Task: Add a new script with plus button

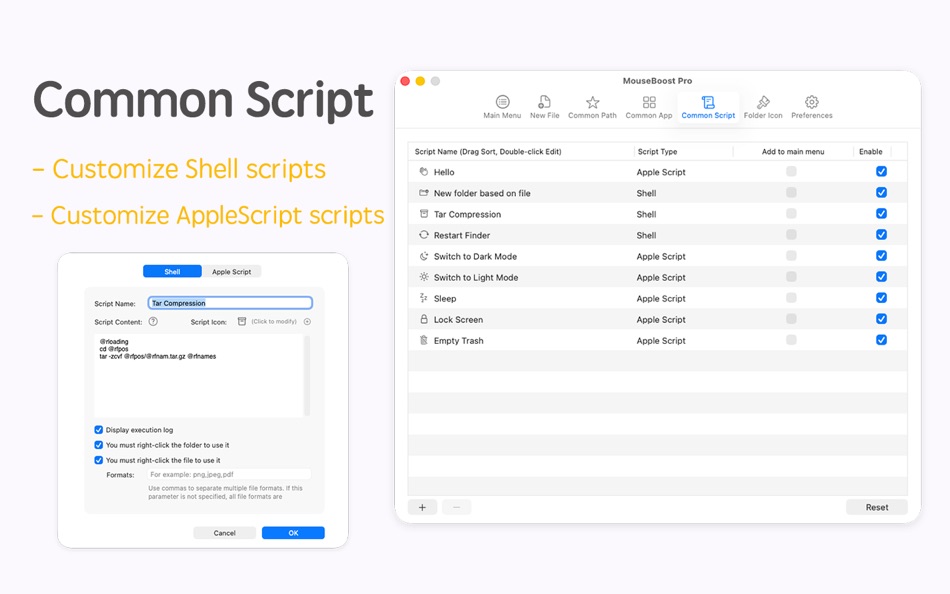Action: [422, 507]
